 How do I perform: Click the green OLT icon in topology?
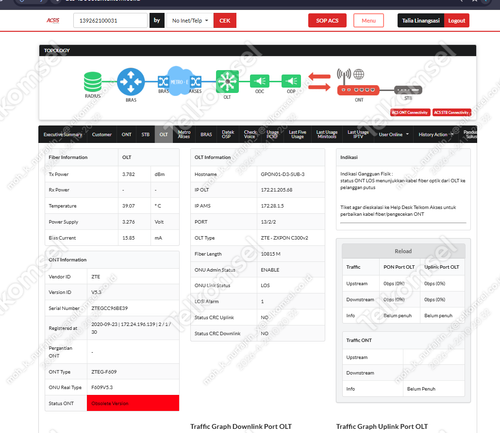click(227, 81)
